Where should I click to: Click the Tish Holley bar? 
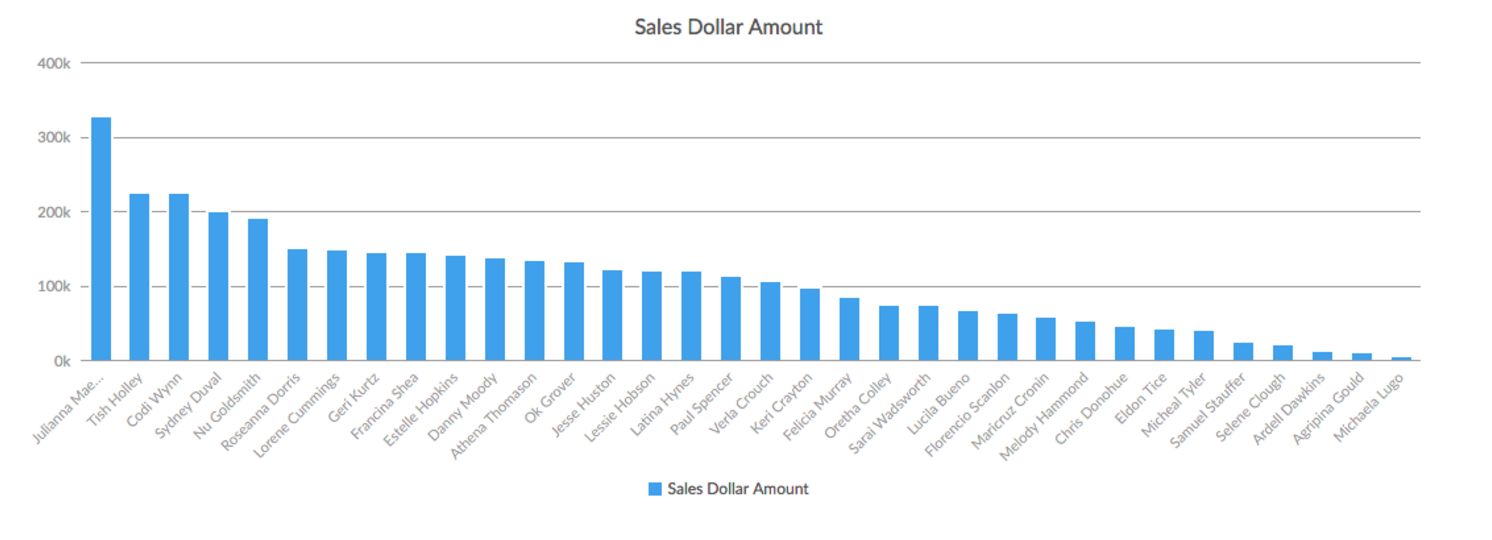point(139,277)
